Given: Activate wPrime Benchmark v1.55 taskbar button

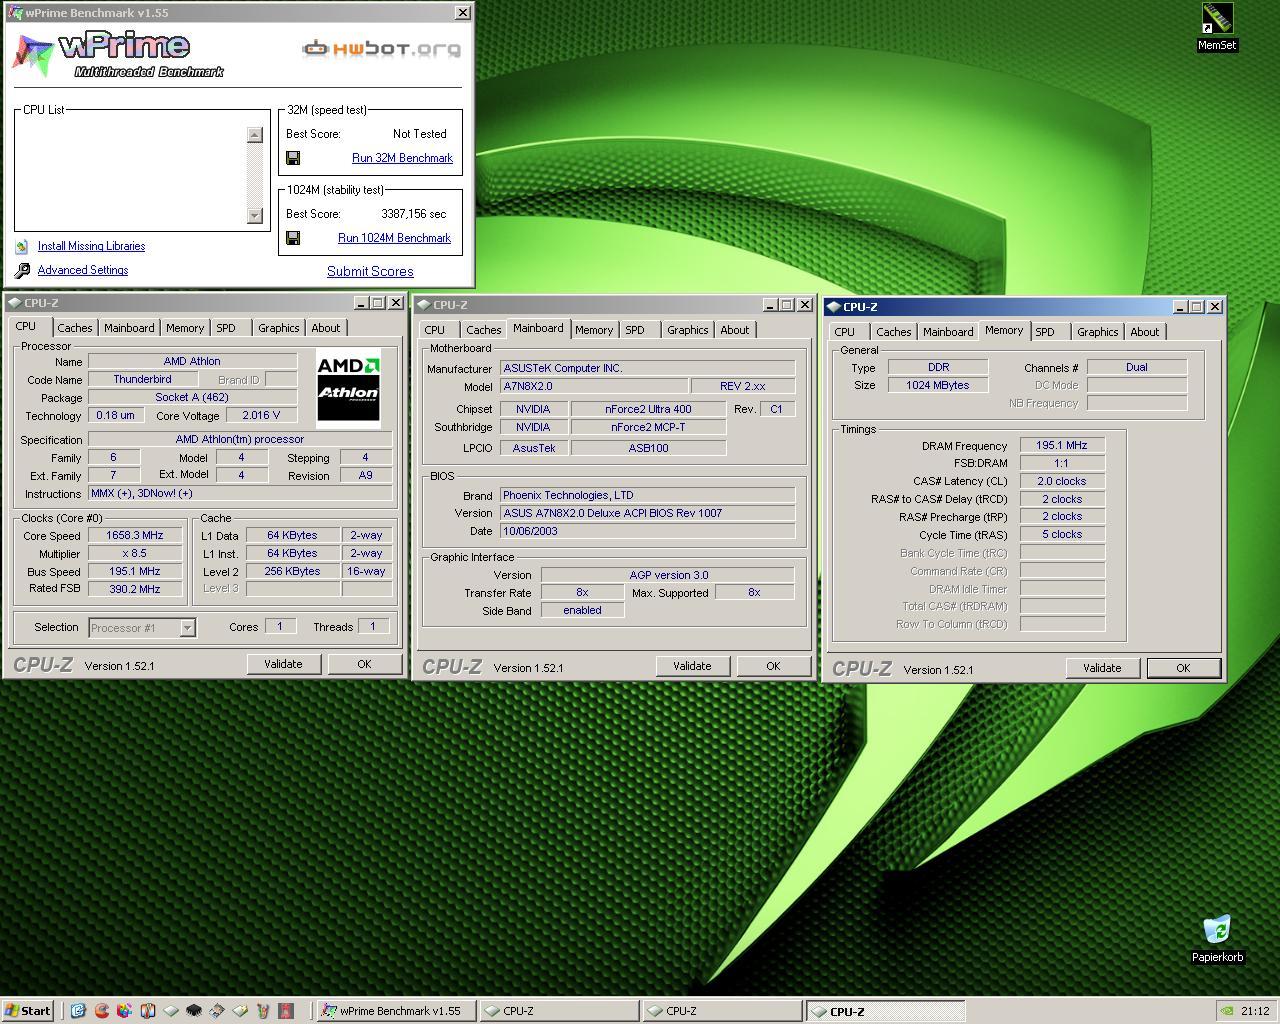Looking at the screenshot, I should [x=396, y=1011].
